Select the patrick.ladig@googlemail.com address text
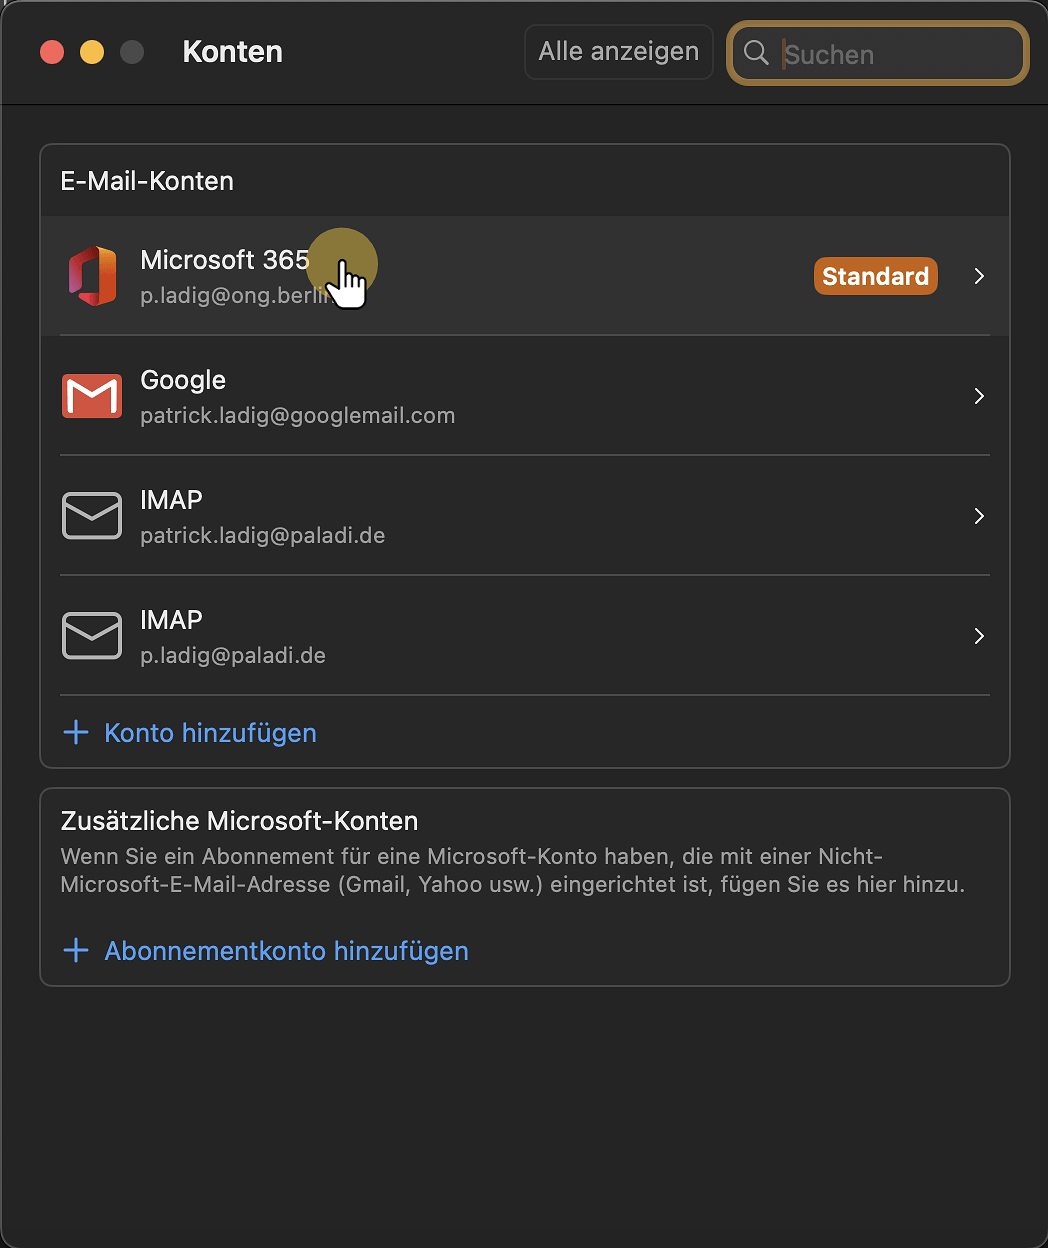This screenshot has width=1048, height=1248. tap(297, 416)
